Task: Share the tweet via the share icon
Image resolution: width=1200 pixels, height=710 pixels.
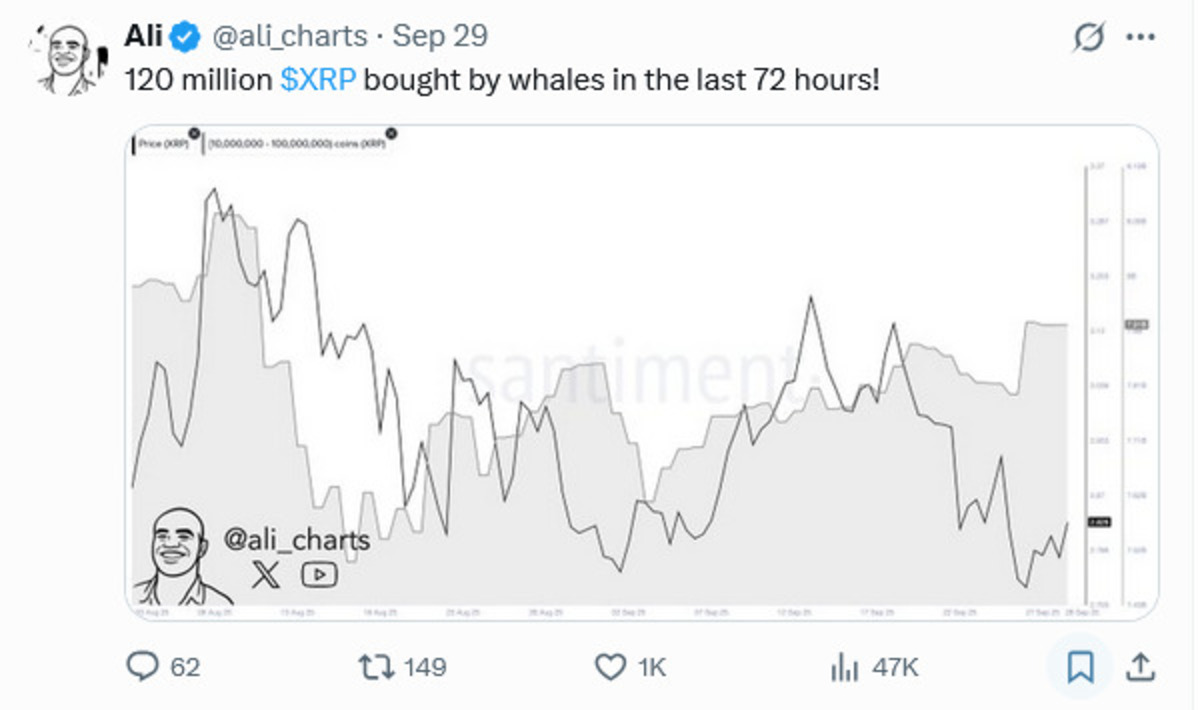Action: point(1141,667)
